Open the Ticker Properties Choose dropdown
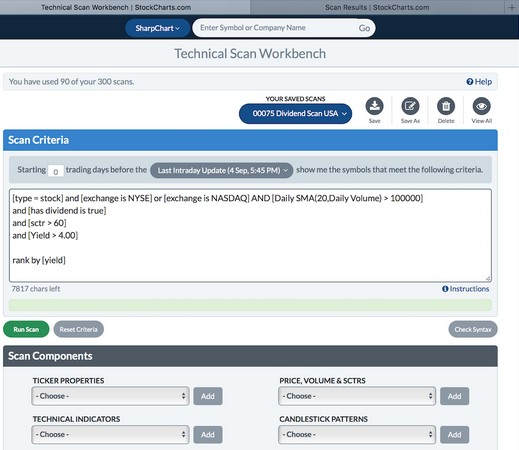The height and width of the screenshot is (450, 519). tap(110, 396)
